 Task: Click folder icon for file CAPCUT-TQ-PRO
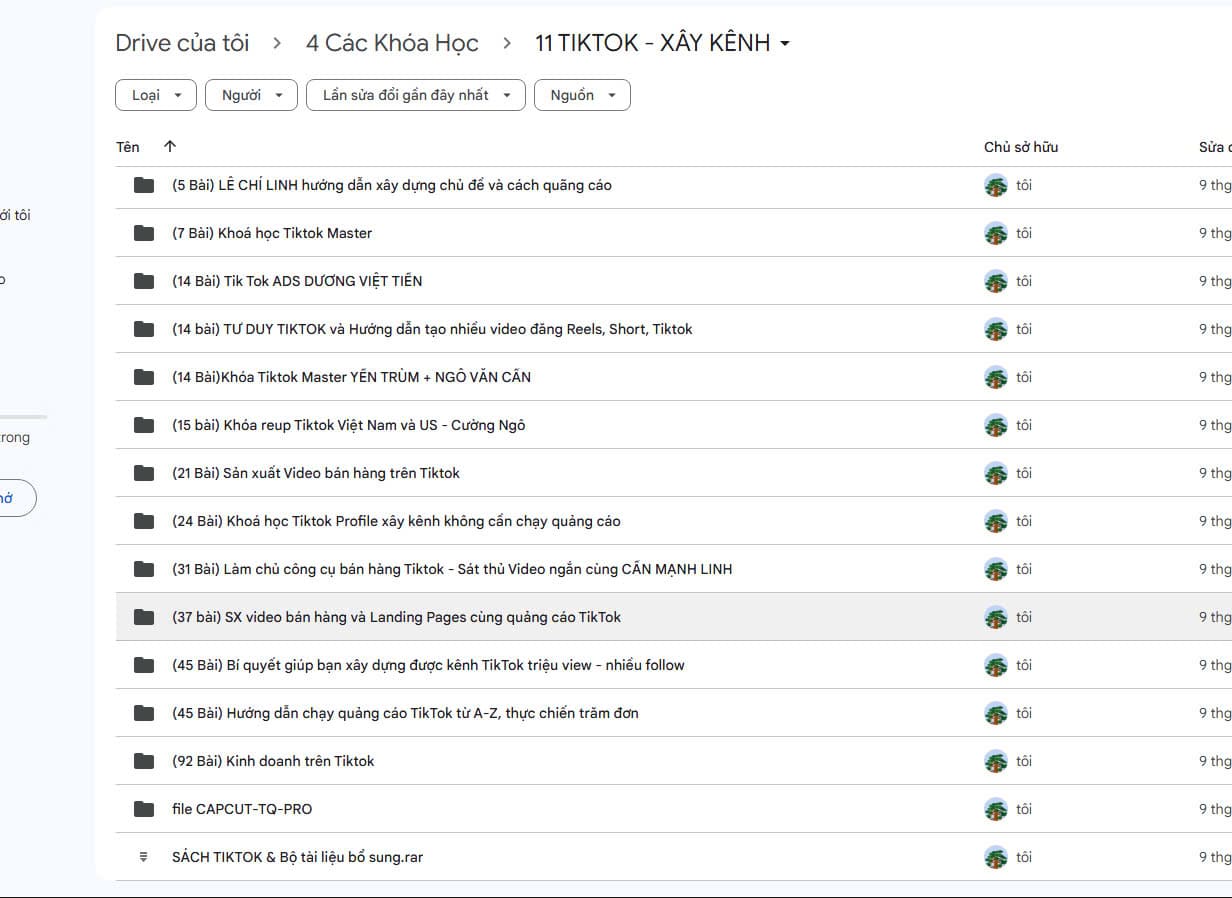point(144,809)
